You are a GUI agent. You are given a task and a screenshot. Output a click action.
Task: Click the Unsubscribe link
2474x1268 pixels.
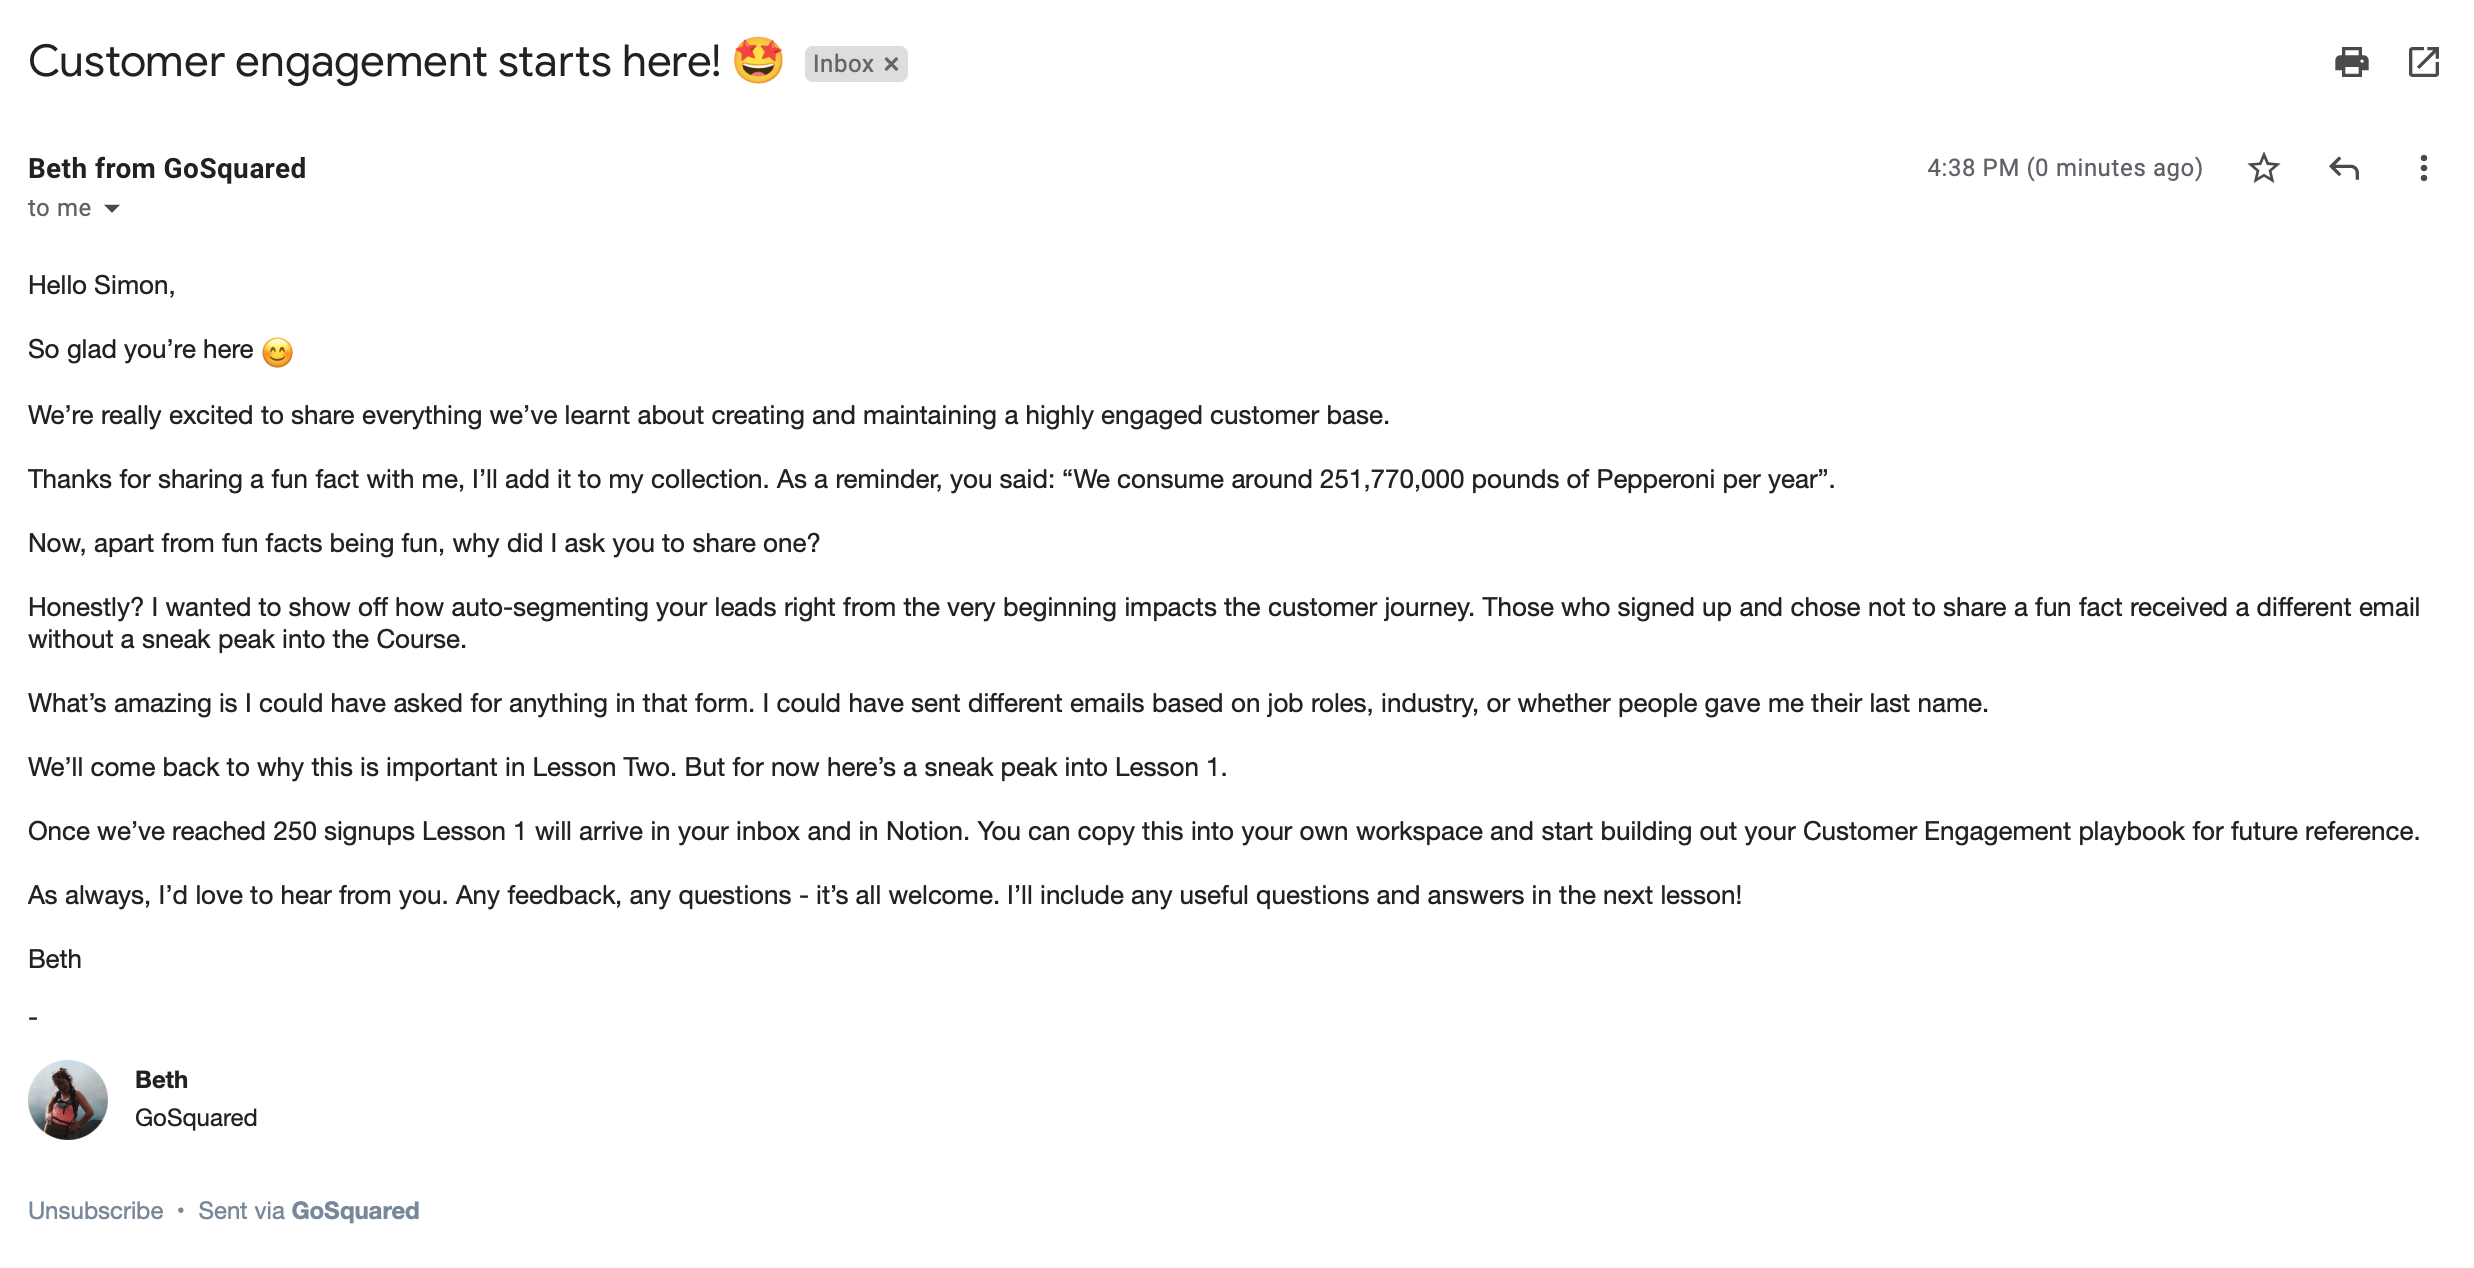95,1211
